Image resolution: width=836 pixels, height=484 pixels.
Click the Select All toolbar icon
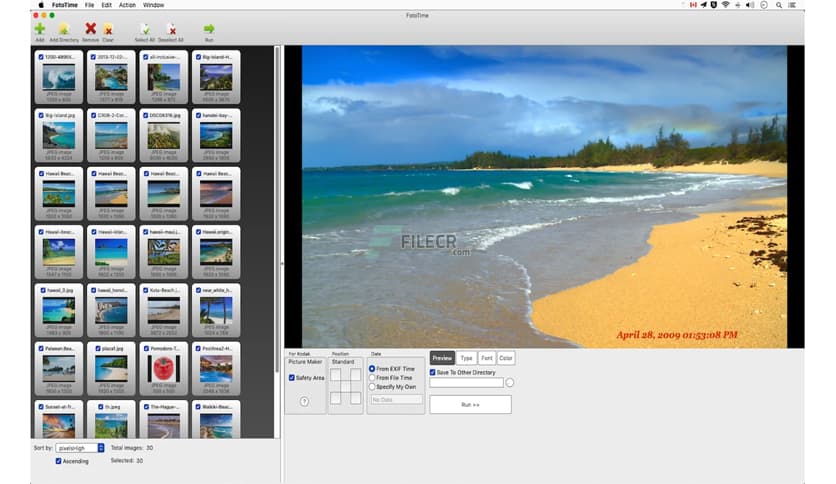(144, 29)
